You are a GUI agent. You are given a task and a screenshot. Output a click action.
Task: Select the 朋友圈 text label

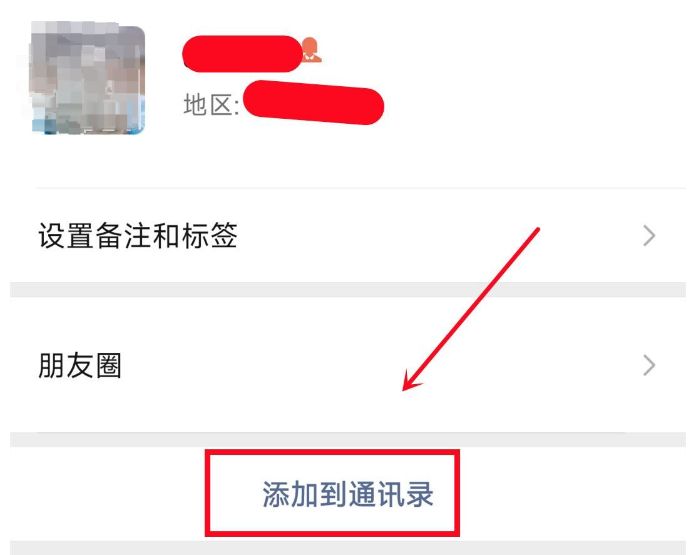point(80,365)
